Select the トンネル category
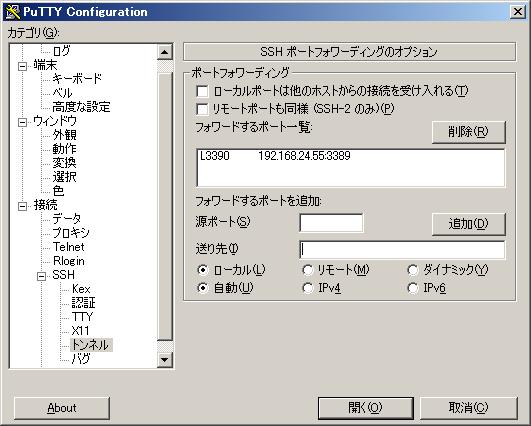The width and height of the screenshot is (531, 426). (91, 345)
